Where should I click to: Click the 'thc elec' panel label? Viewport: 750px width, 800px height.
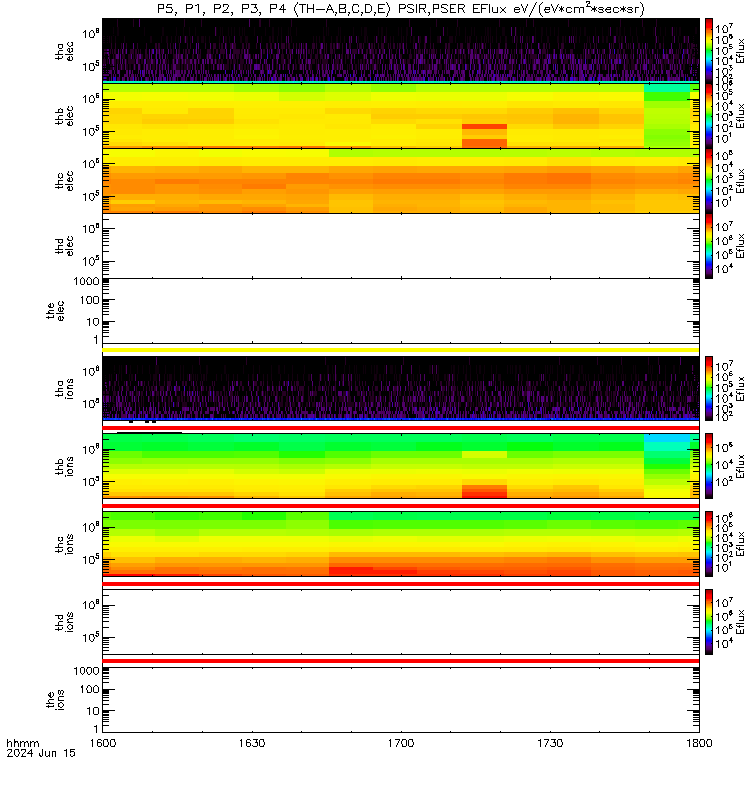pos(64,181)
